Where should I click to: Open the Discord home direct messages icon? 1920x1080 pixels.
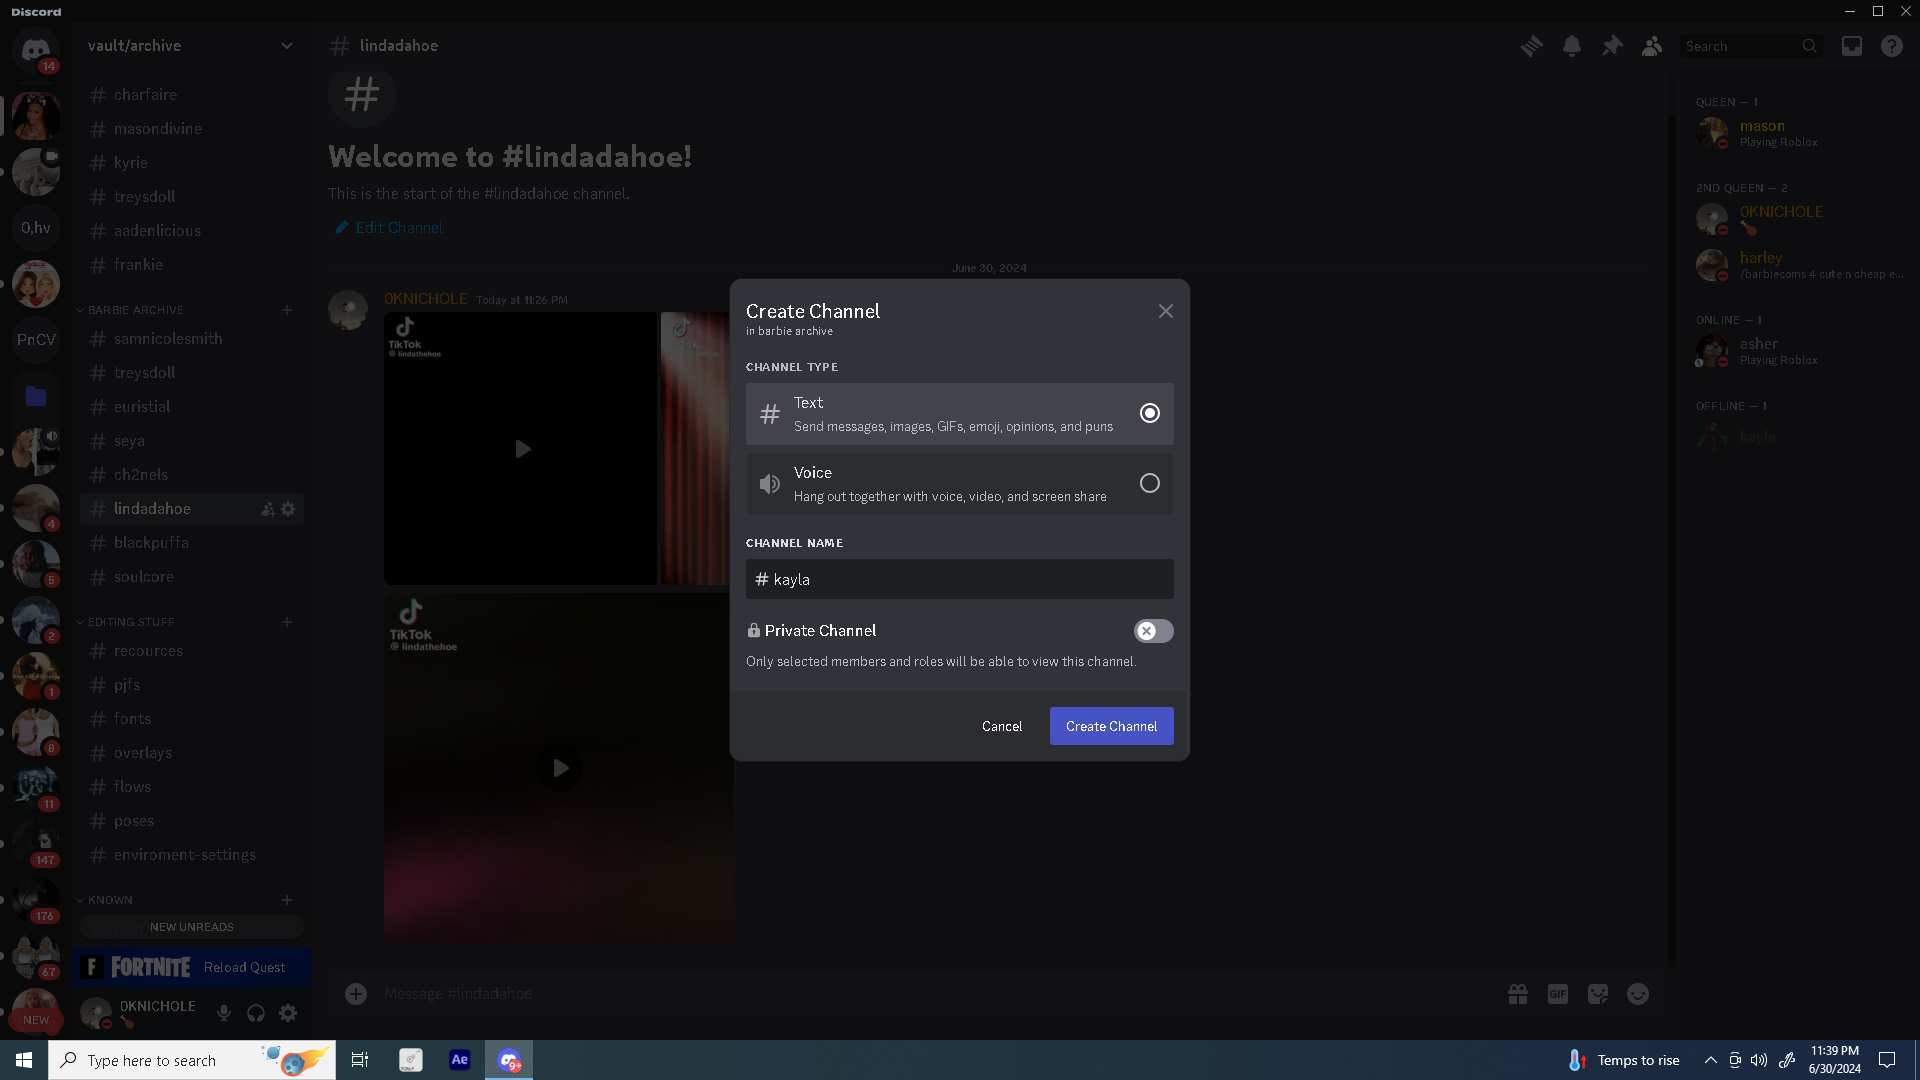pos(36,50)
